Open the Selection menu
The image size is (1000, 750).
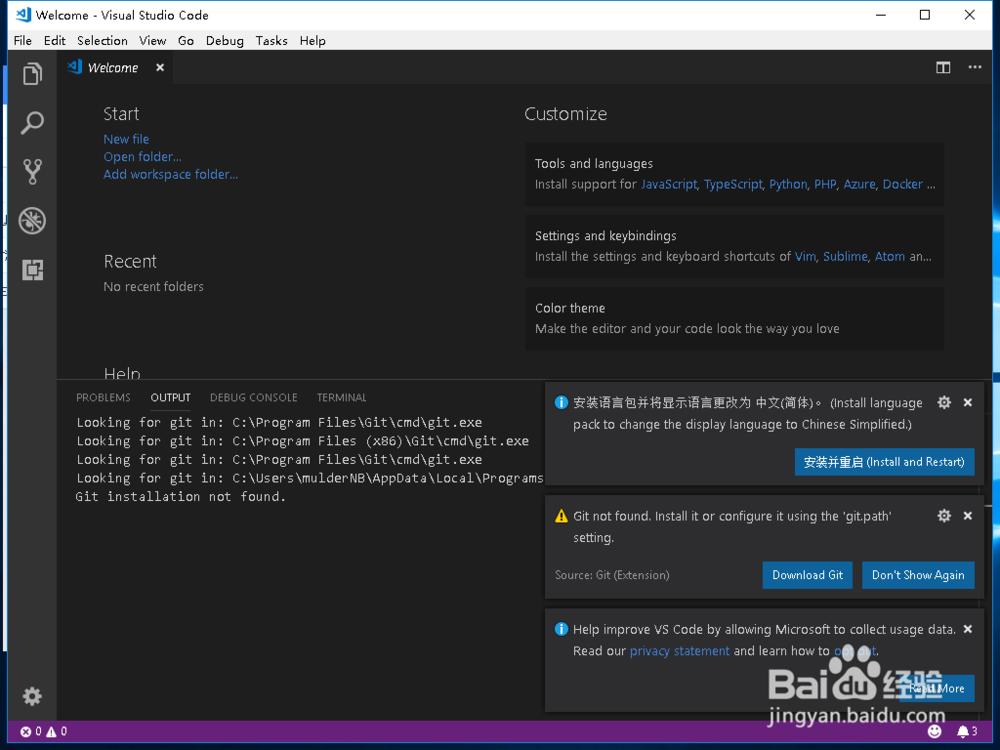[102, 40]
